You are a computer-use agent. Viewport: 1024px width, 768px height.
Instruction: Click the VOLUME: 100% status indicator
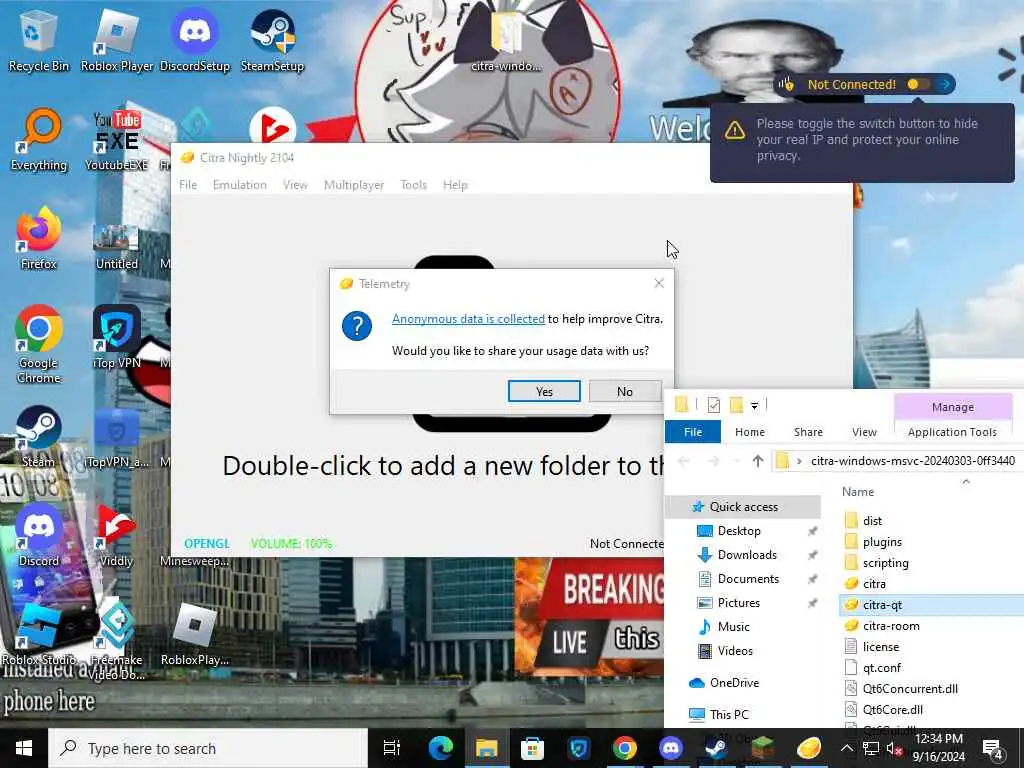pos(291,543)
